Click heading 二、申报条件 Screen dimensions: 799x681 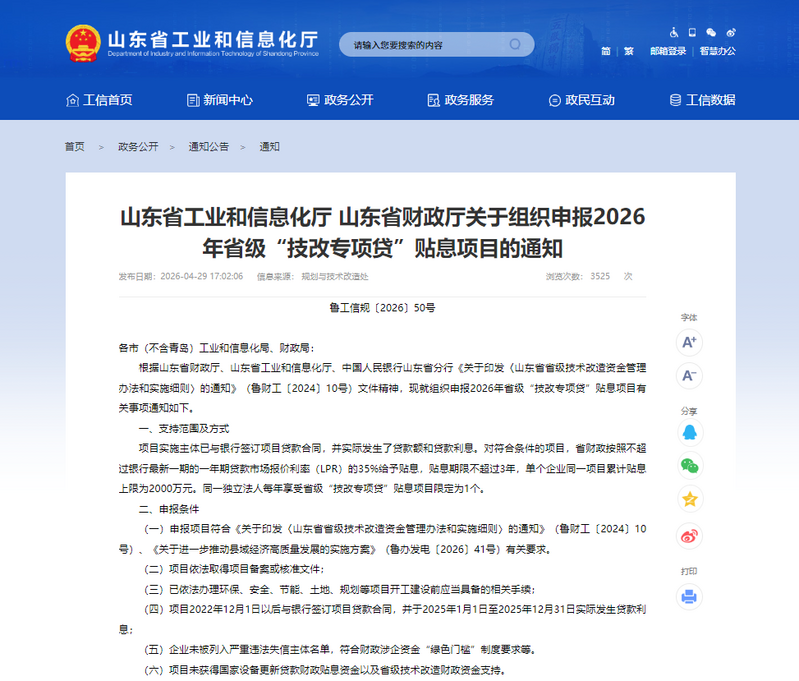[169, 509]
